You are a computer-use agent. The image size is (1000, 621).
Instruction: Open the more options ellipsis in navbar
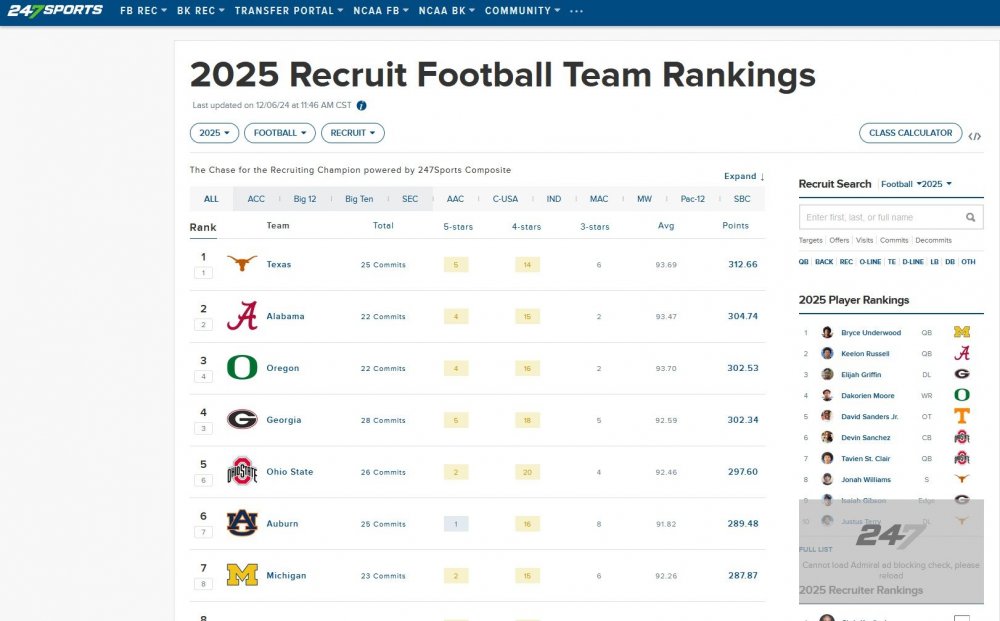576,11
